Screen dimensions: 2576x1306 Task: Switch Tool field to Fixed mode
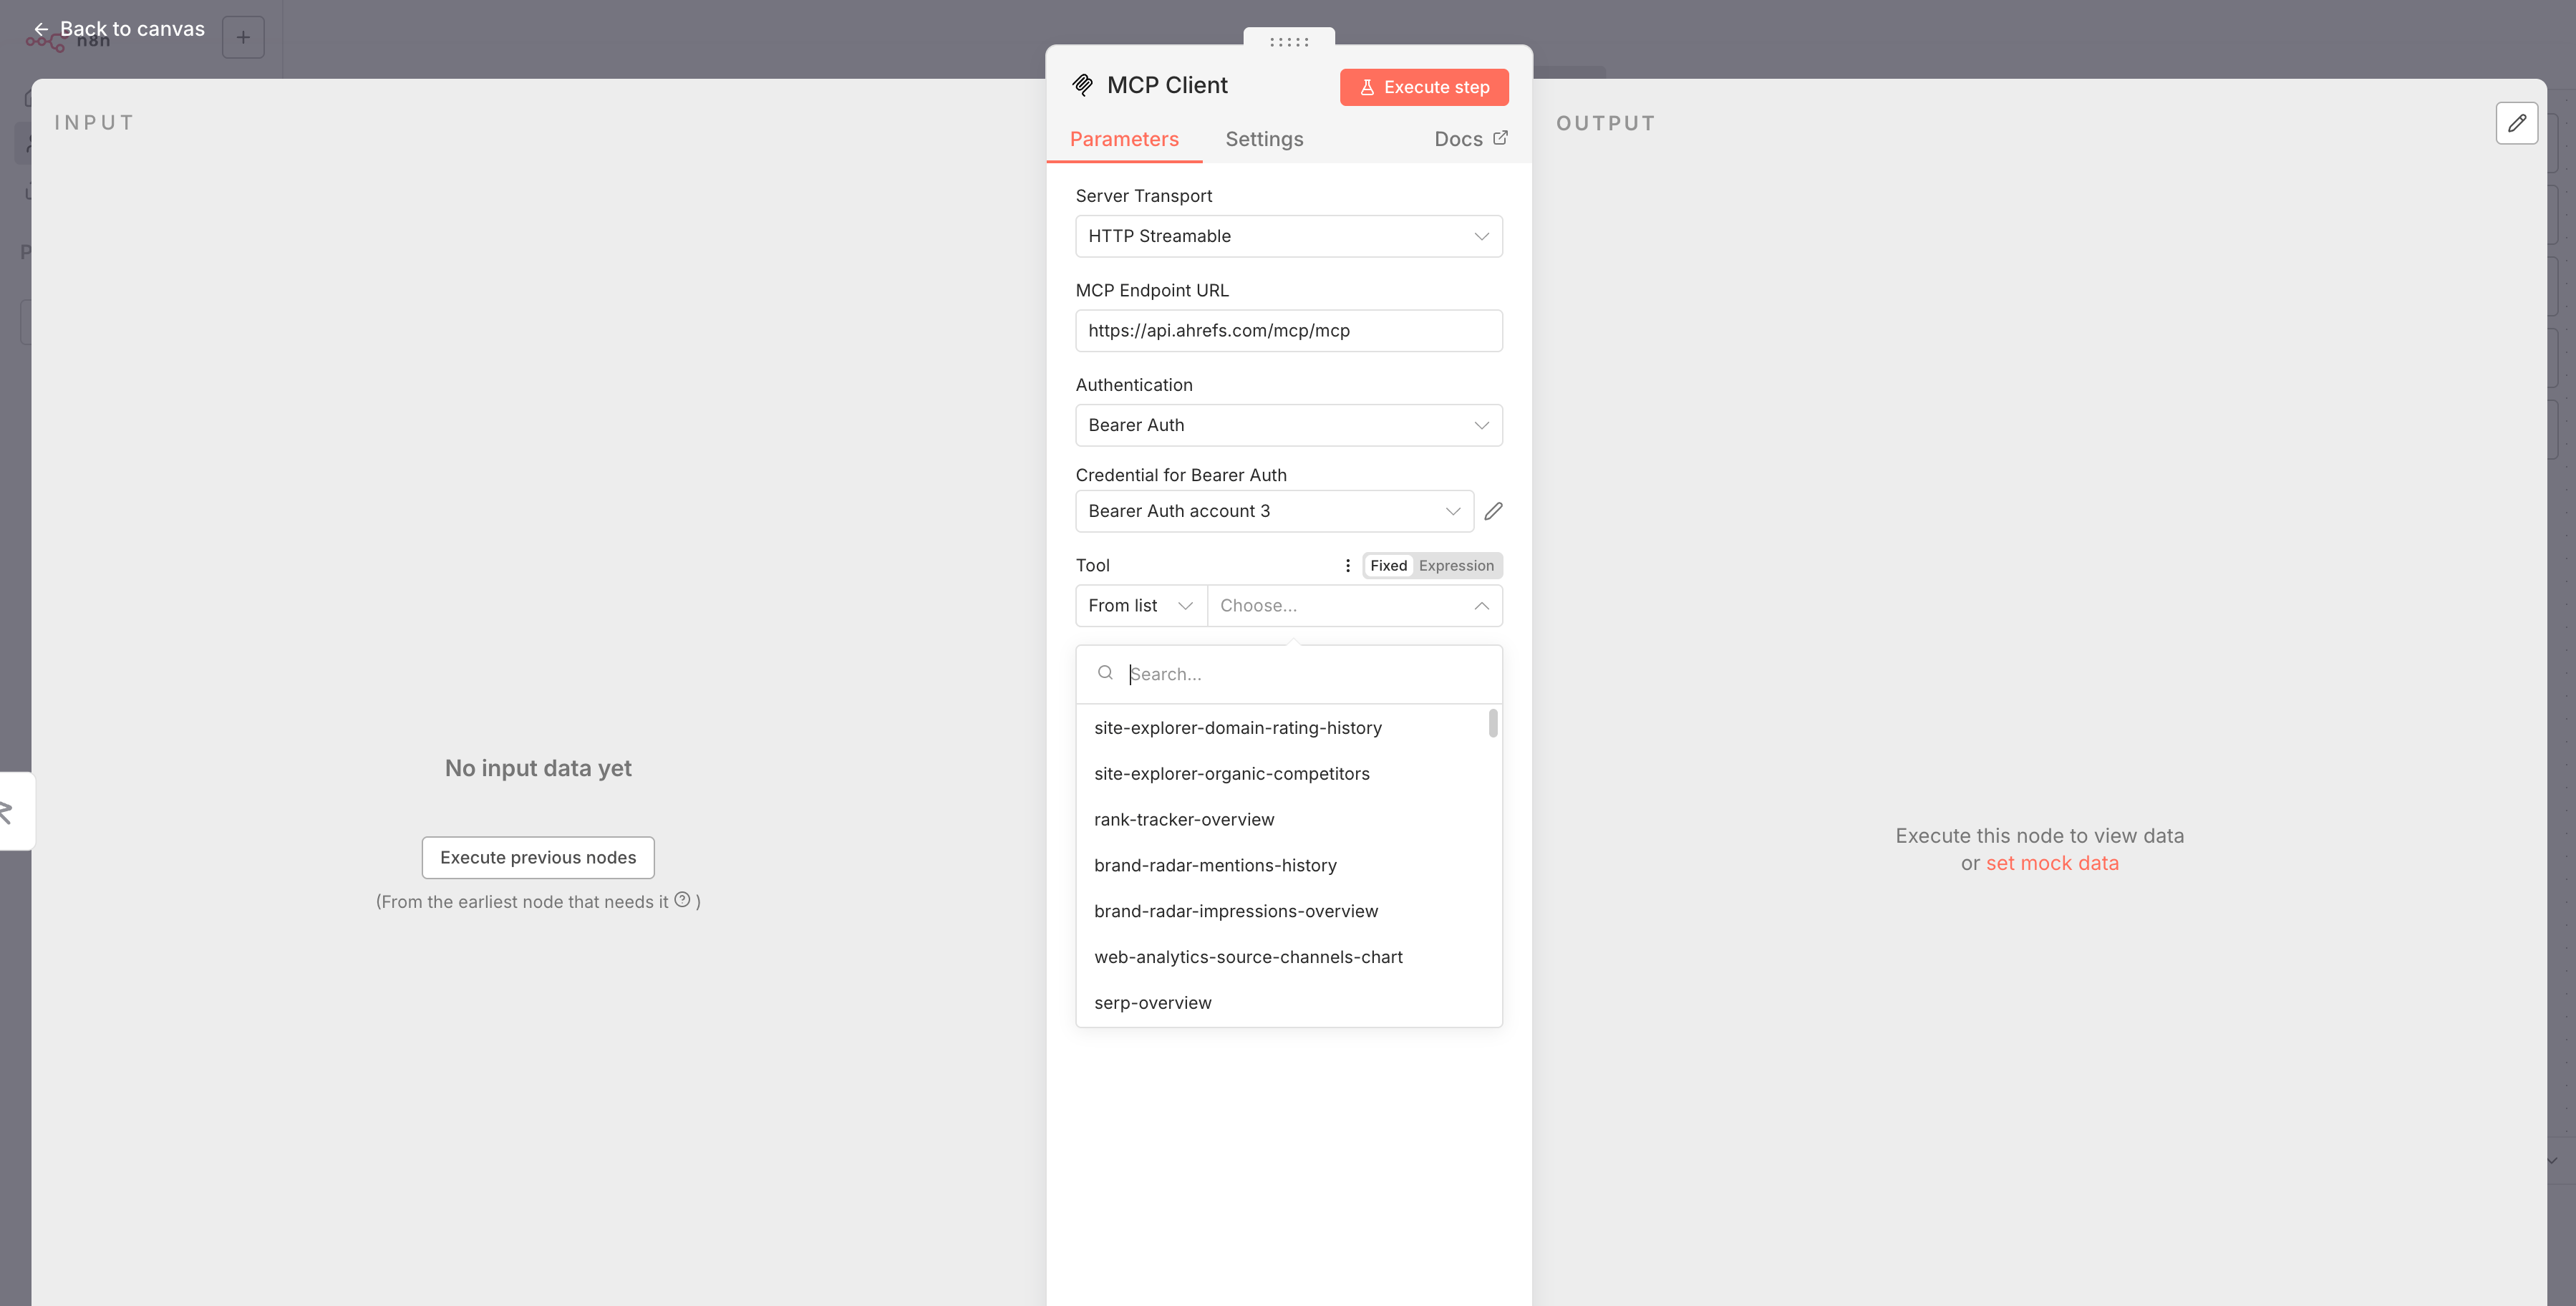1388,565
